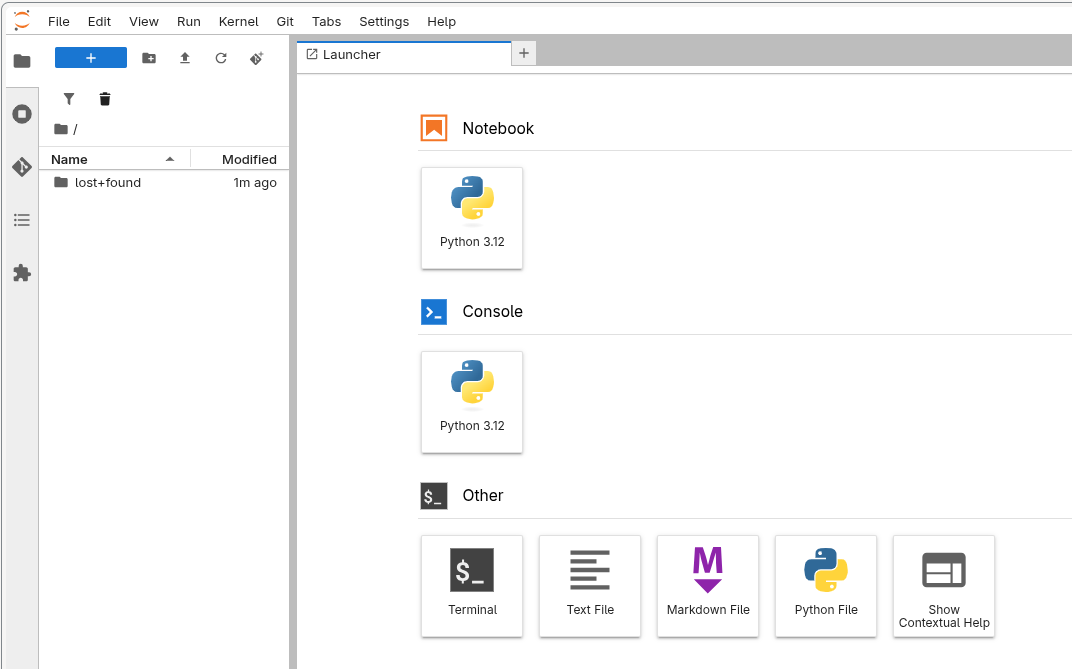1072x669 pixels.
Task: Refresh the file browser listing
Action: (x=221, y=58)
